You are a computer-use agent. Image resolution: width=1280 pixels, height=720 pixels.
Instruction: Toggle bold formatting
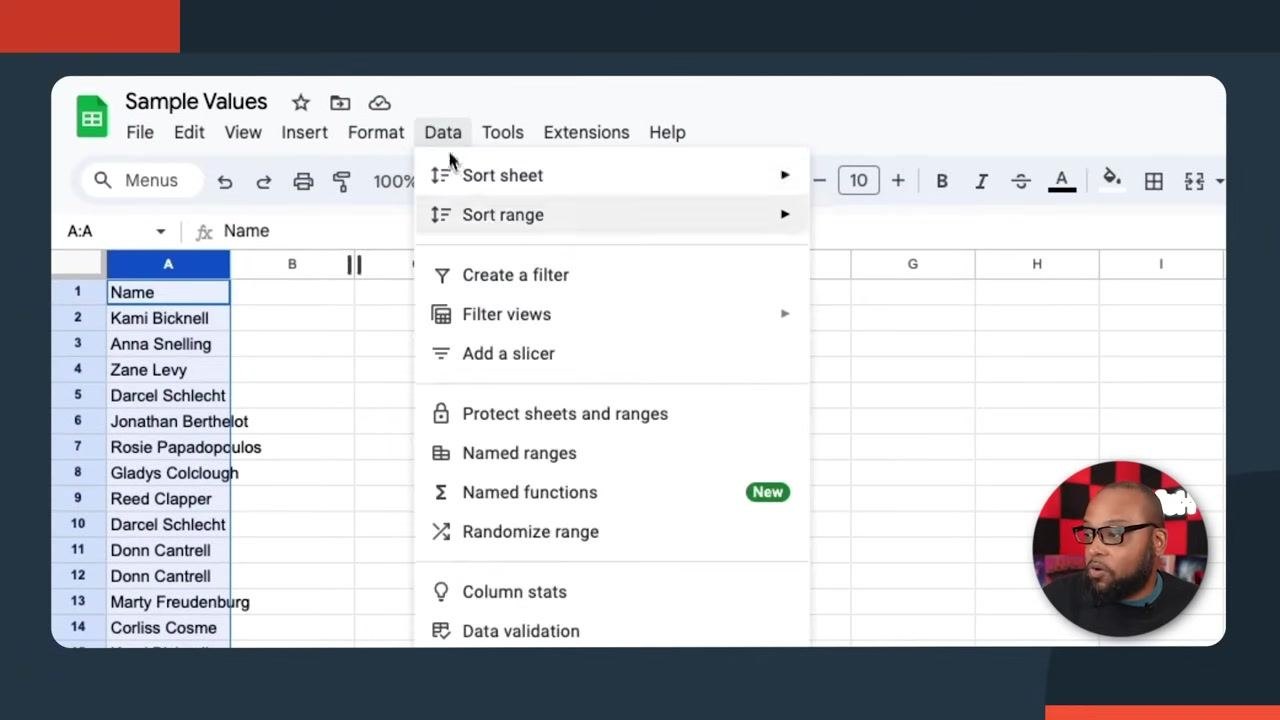pos(941,181)
